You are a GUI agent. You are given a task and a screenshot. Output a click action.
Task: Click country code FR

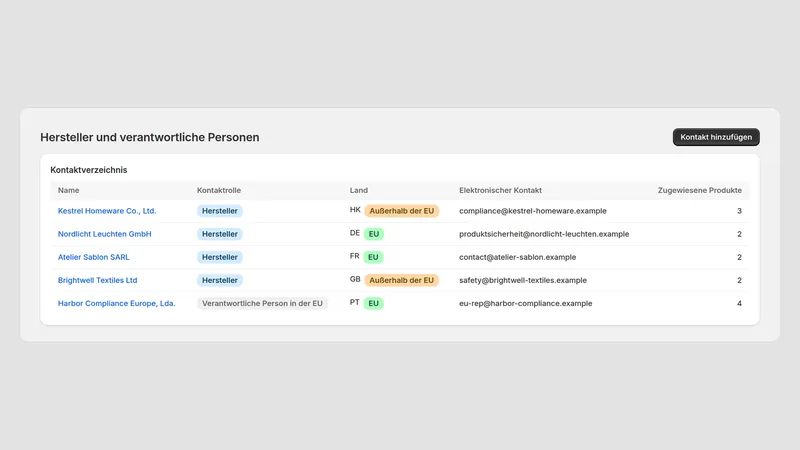click(355, 256)
